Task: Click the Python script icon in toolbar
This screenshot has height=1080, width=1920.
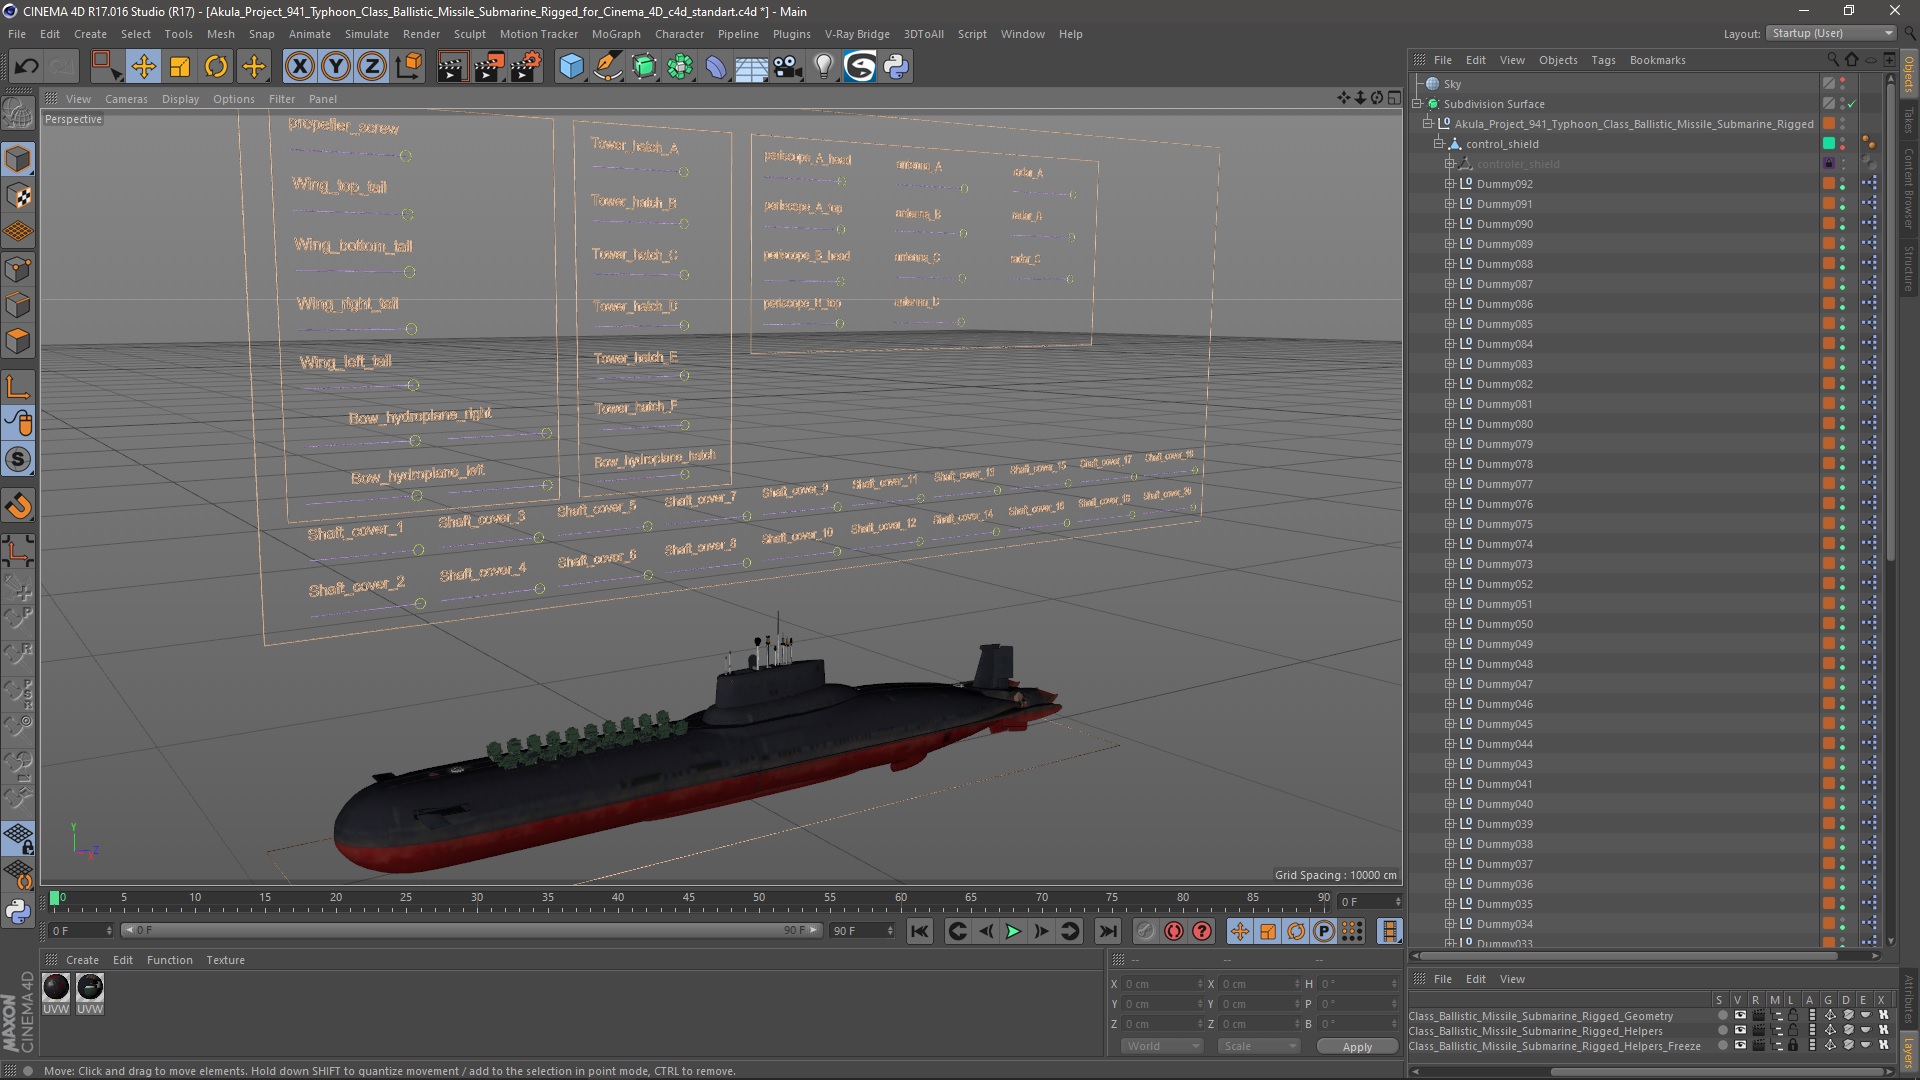Action: coord(896,67)
